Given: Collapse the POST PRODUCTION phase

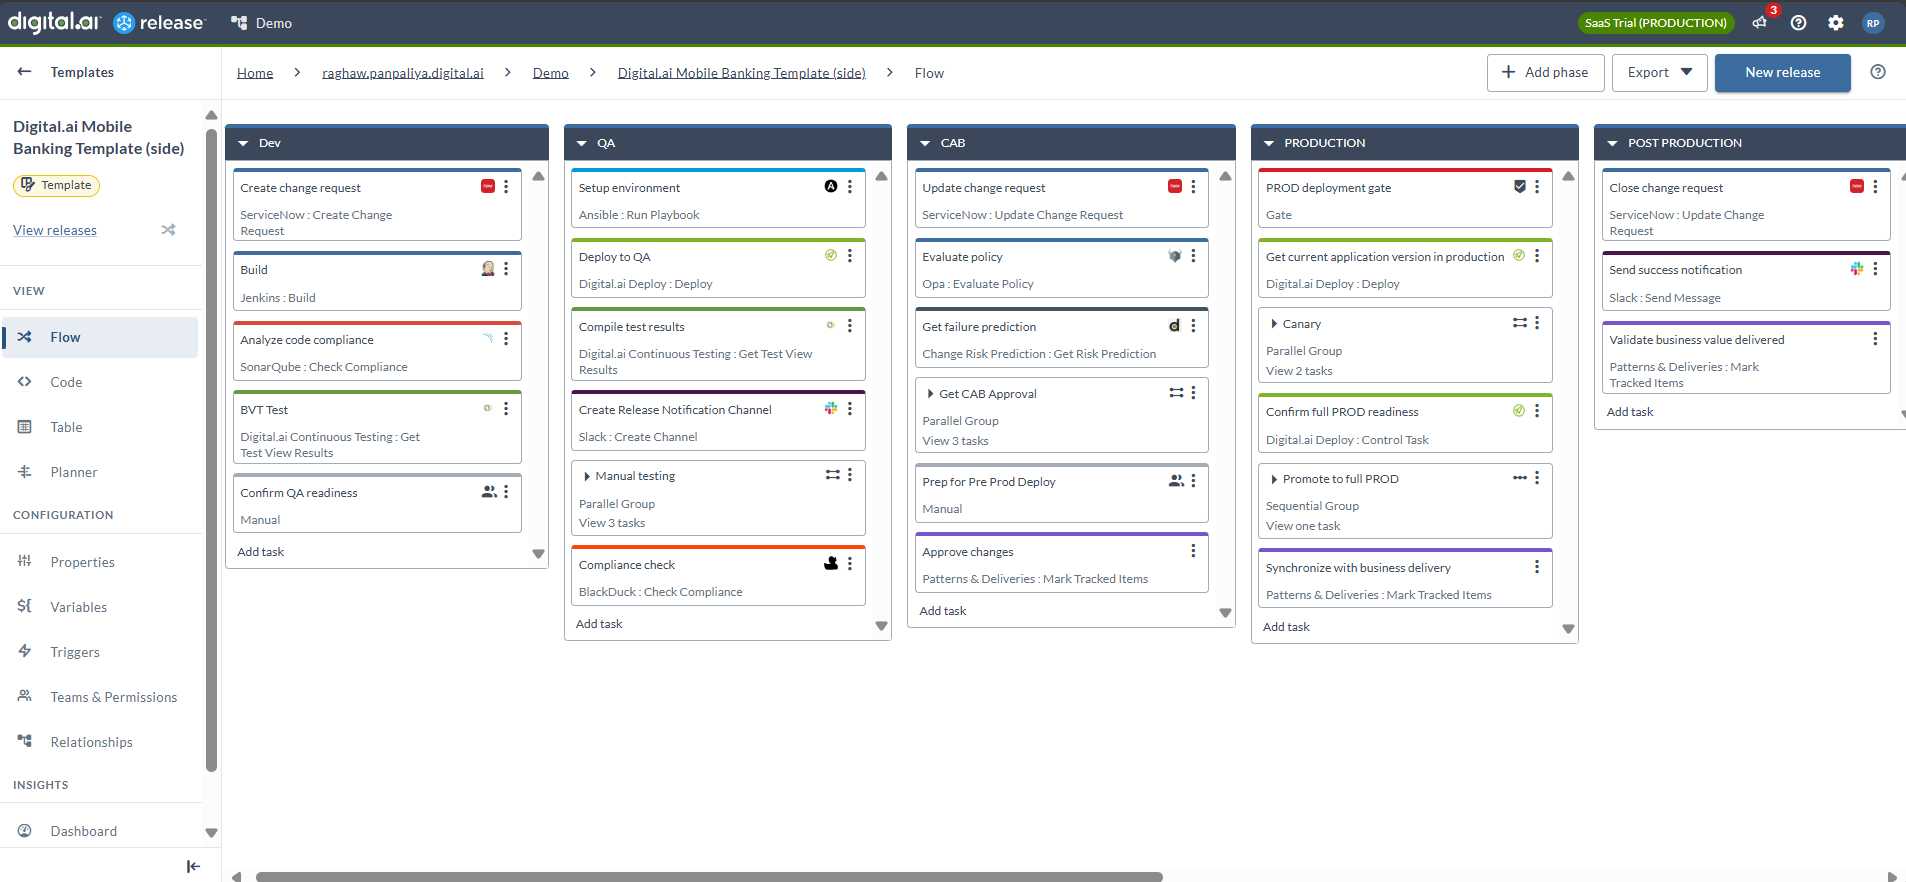Looking at the screenshot, I should tap(1612, 143).
